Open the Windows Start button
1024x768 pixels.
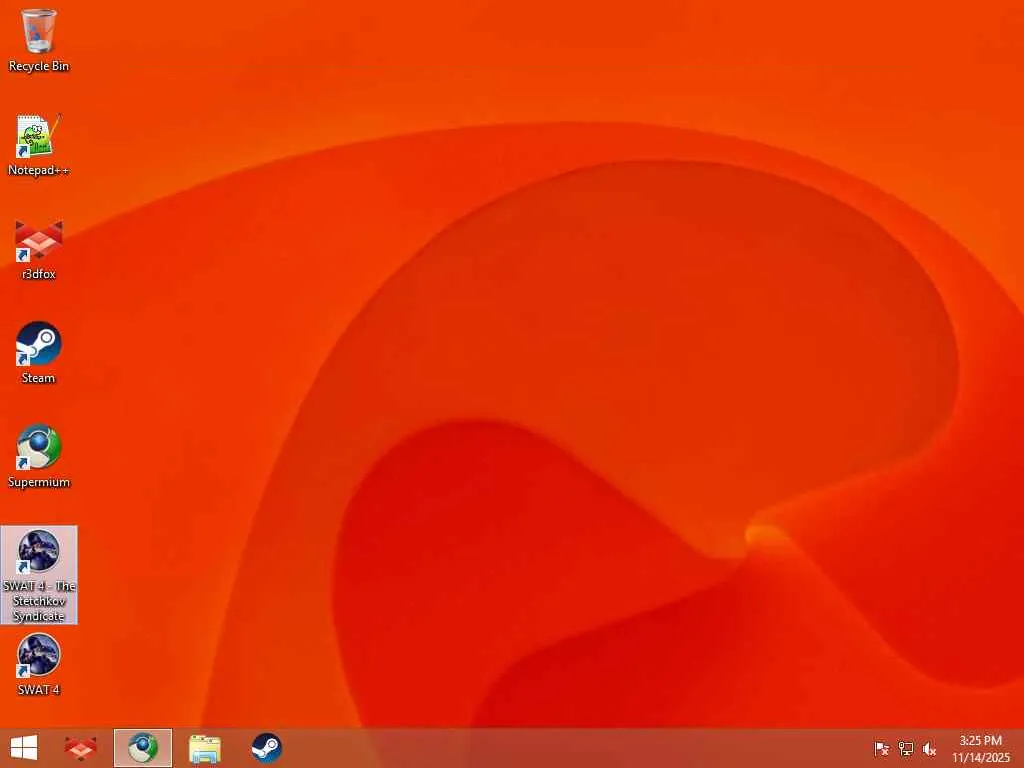coord(24,748)
